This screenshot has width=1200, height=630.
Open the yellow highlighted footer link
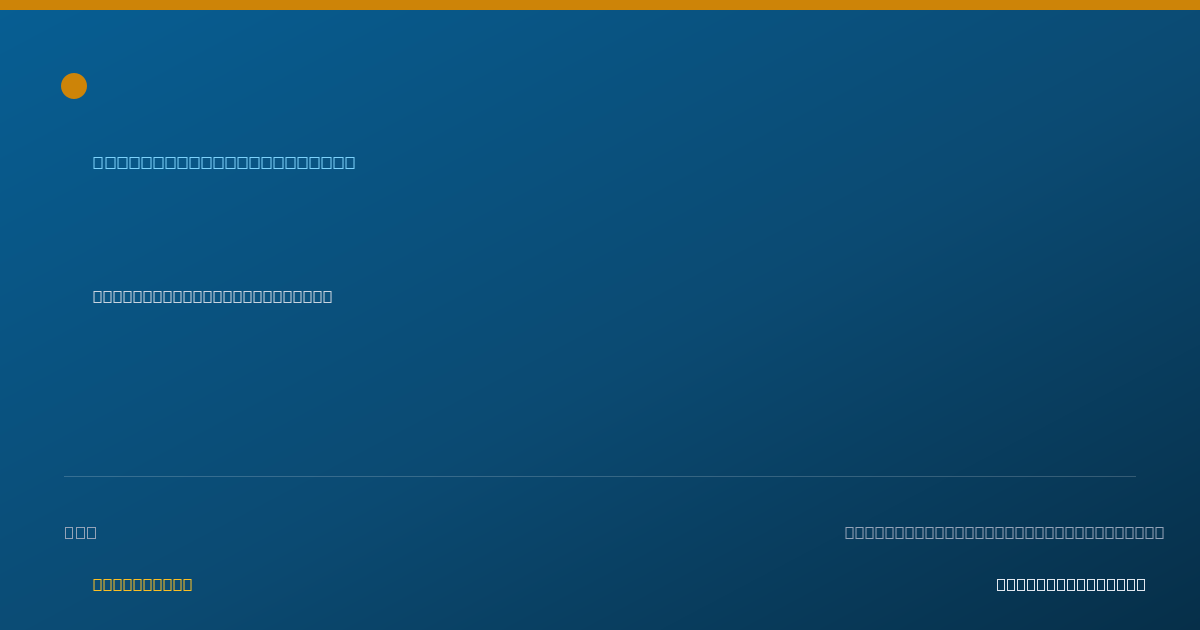point(142,584)
